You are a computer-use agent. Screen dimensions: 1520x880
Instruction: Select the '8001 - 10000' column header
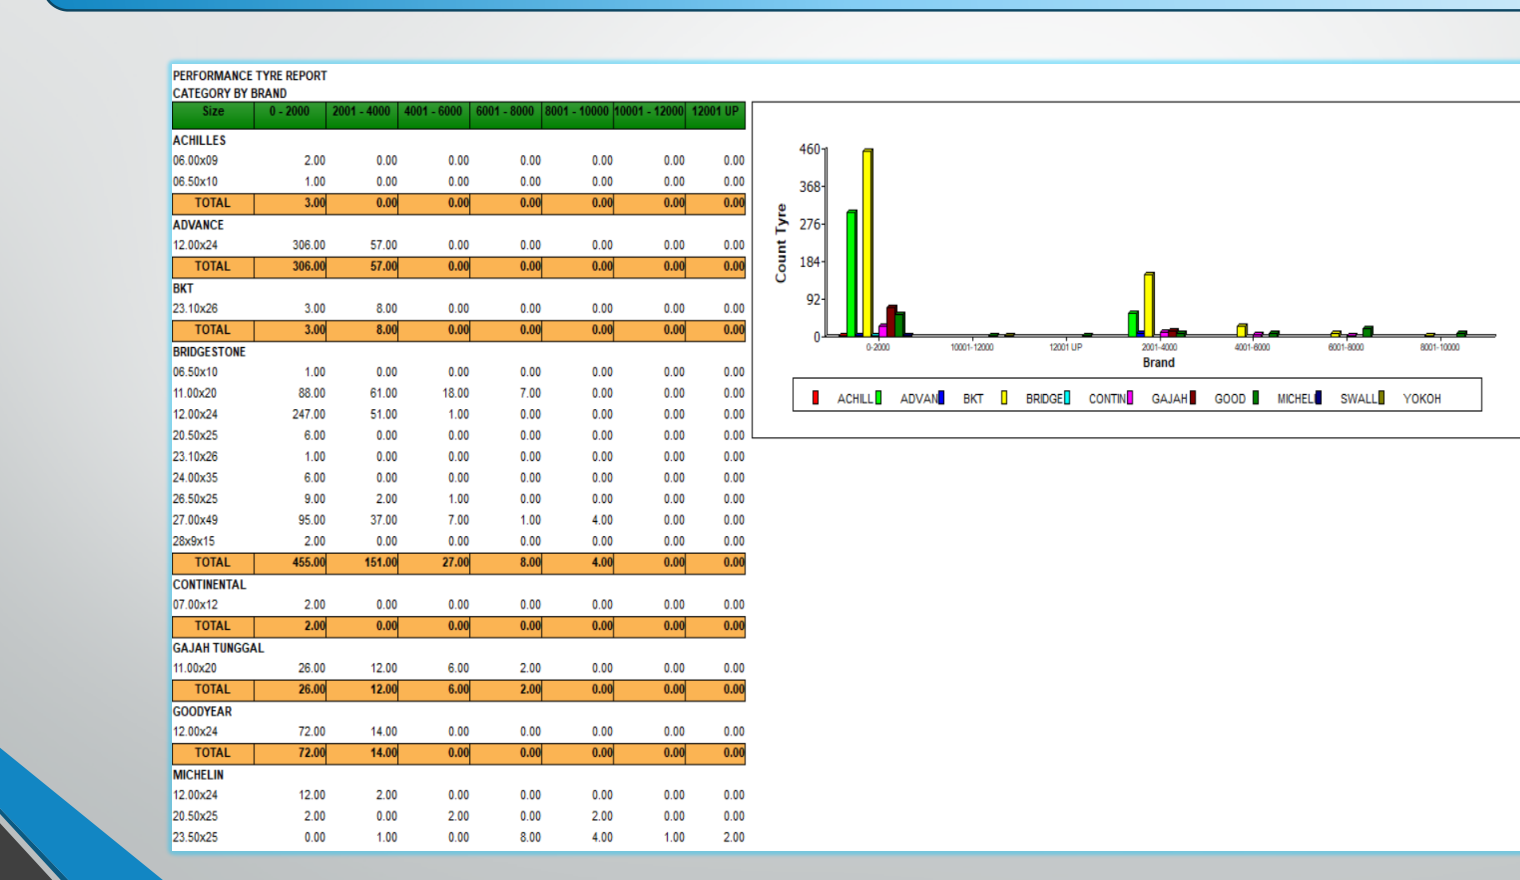(577, 114)
